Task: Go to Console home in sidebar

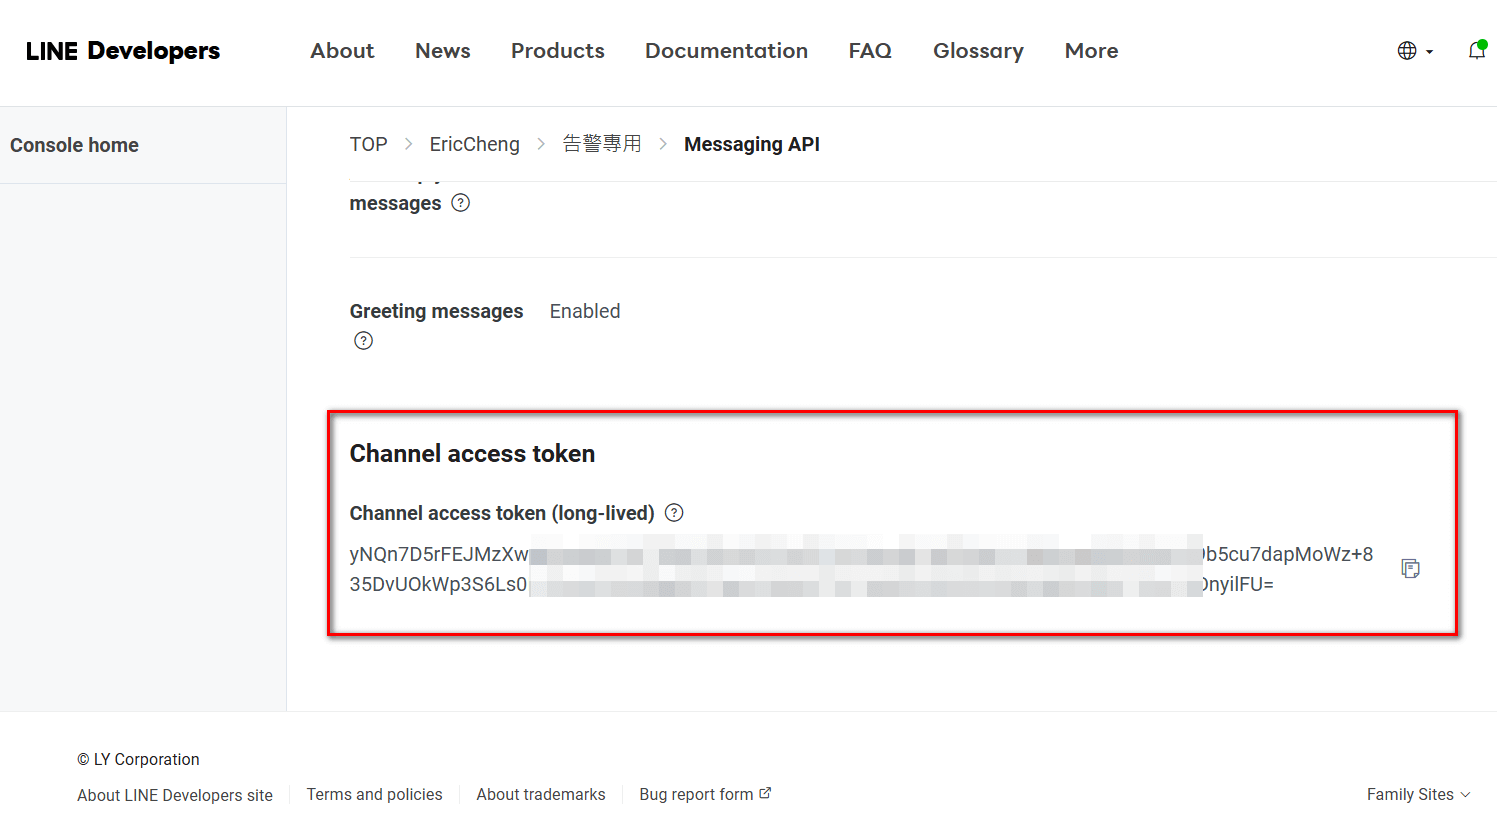Action: tap(74, 145)
